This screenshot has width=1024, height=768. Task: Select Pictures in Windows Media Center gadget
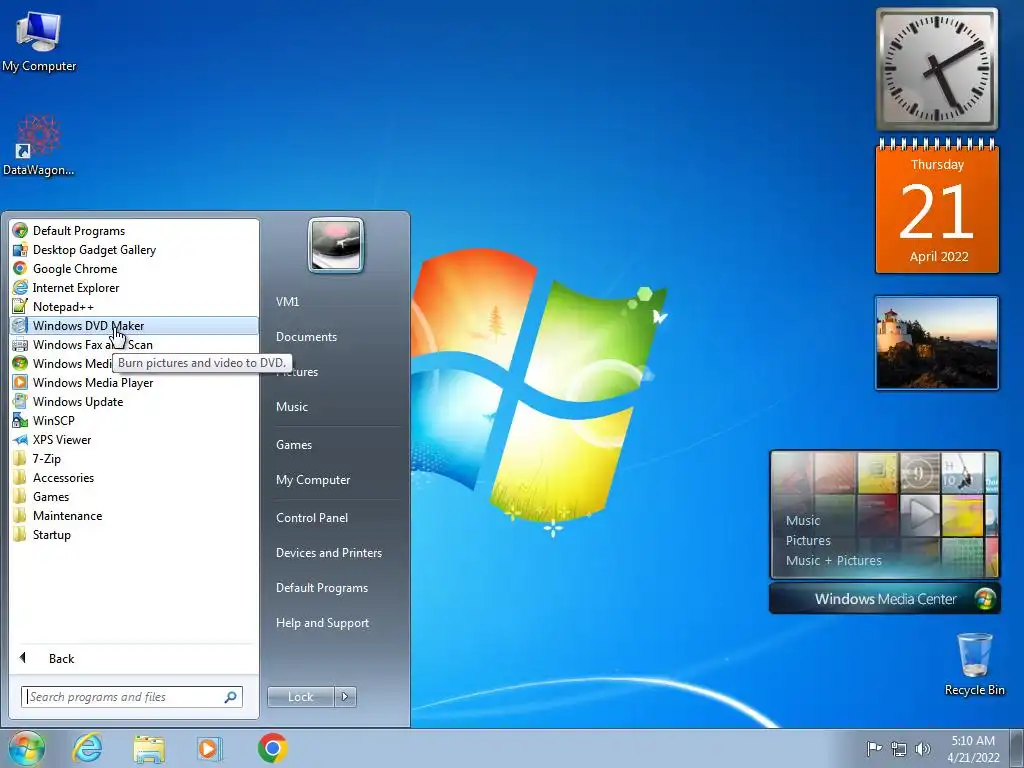click(x=808, y=540)
